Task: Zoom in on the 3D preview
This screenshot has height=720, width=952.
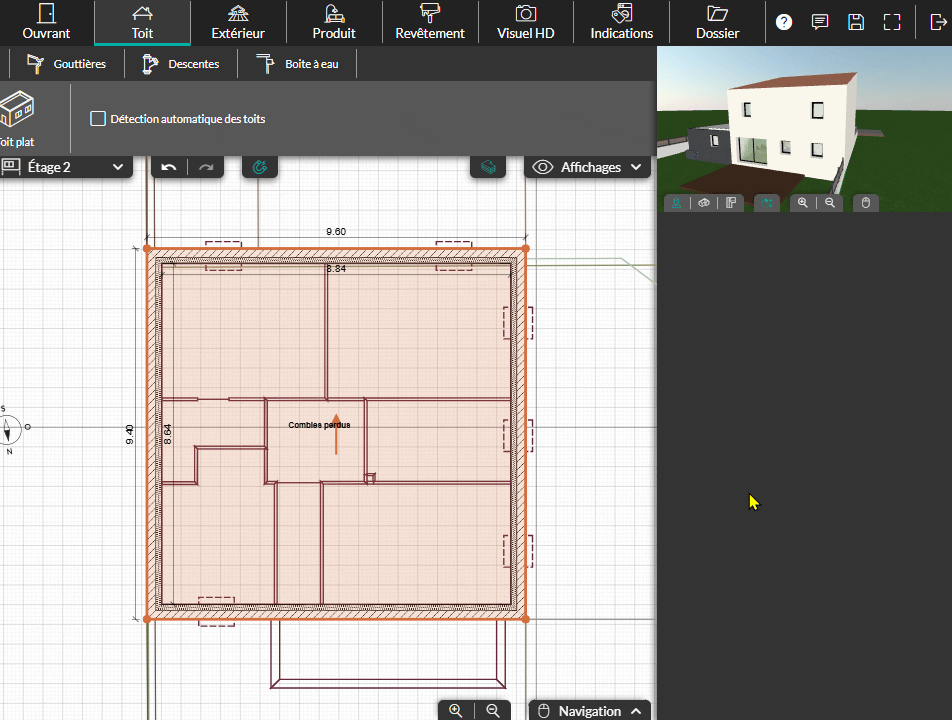Action: tap(803, 203)
